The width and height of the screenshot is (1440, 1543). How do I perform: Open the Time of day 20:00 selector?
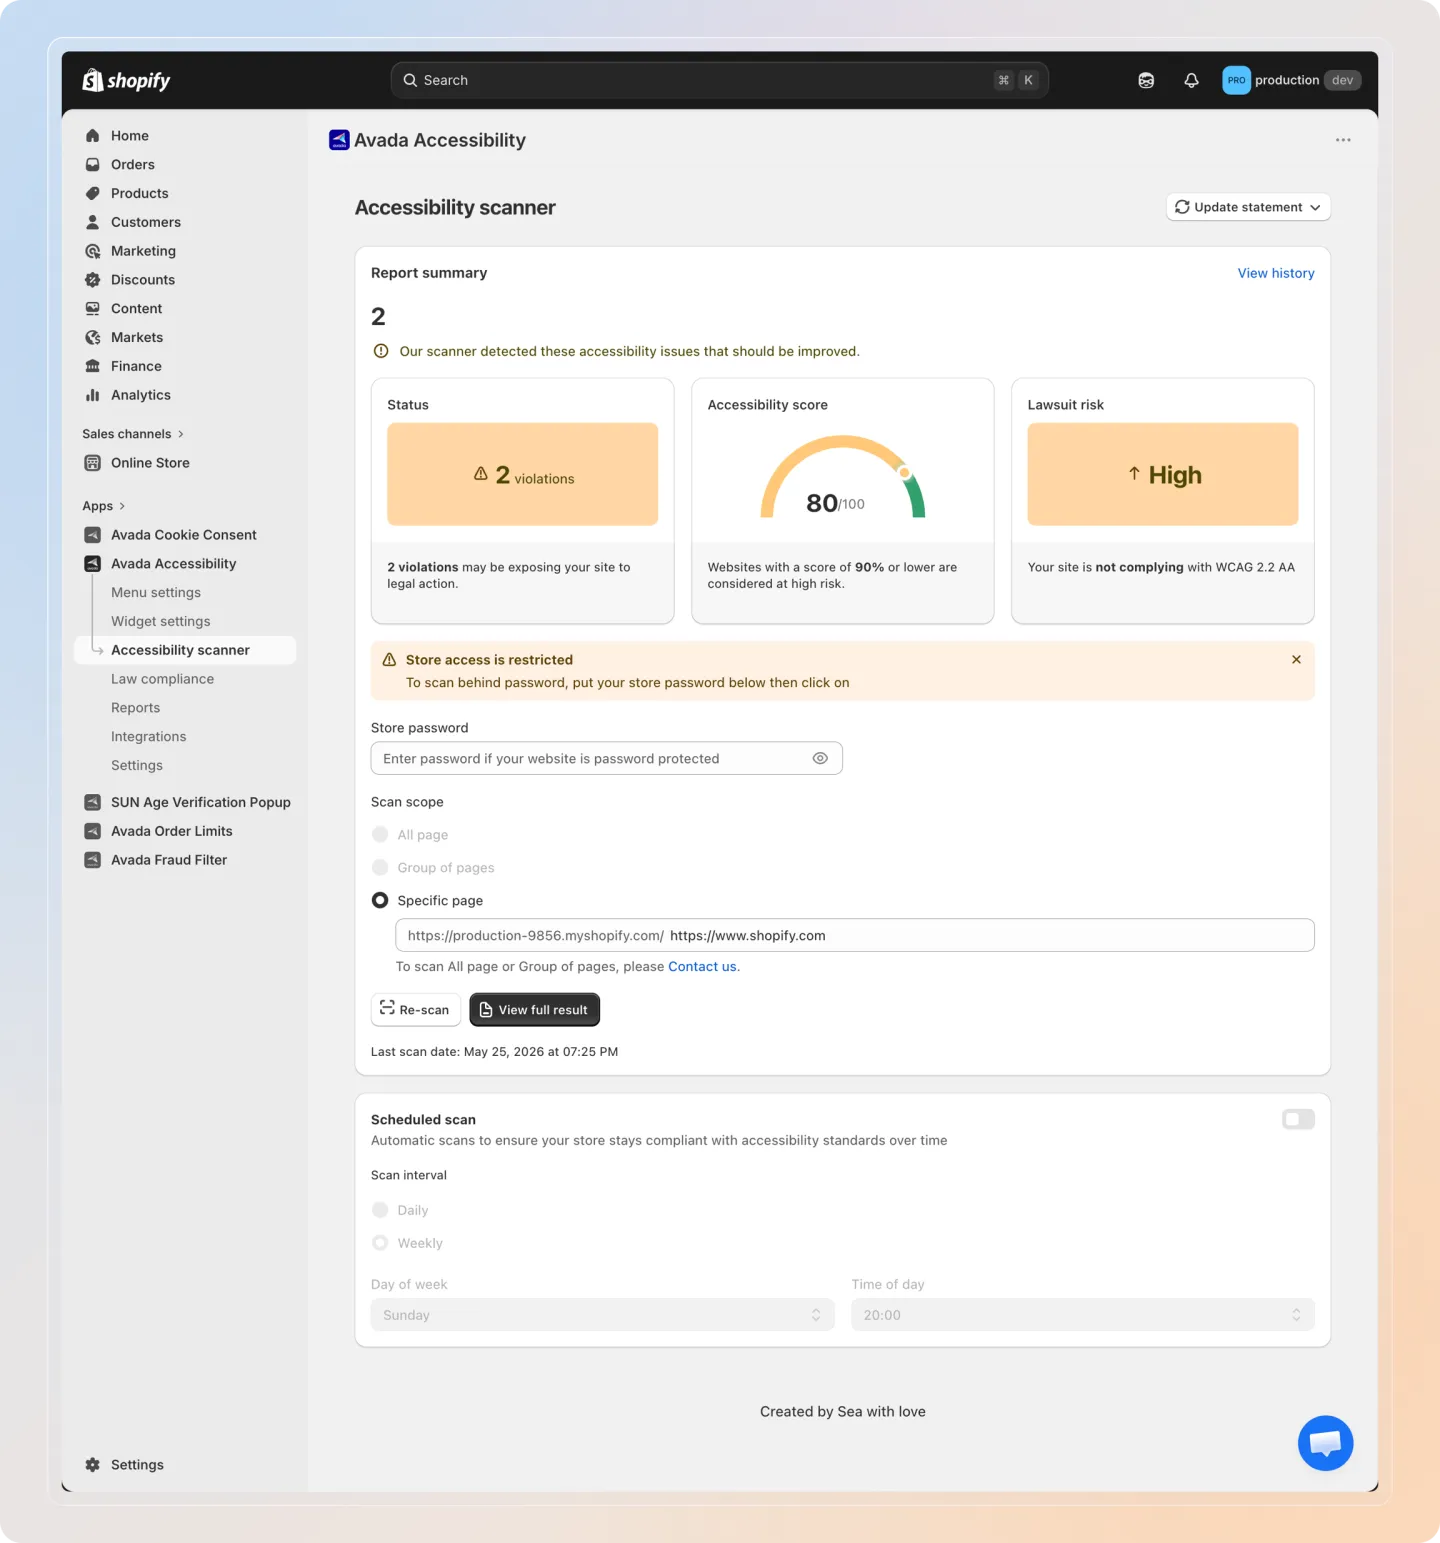pyautogui.click(x=1083, y=1315)
